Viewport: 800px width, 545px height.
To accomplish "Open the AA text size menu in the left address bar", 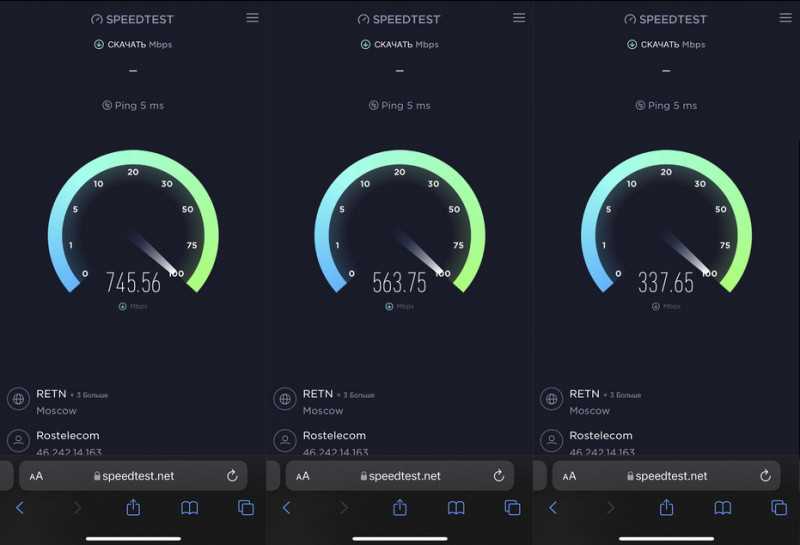I will pyautogui.click(x=36, y=476).
